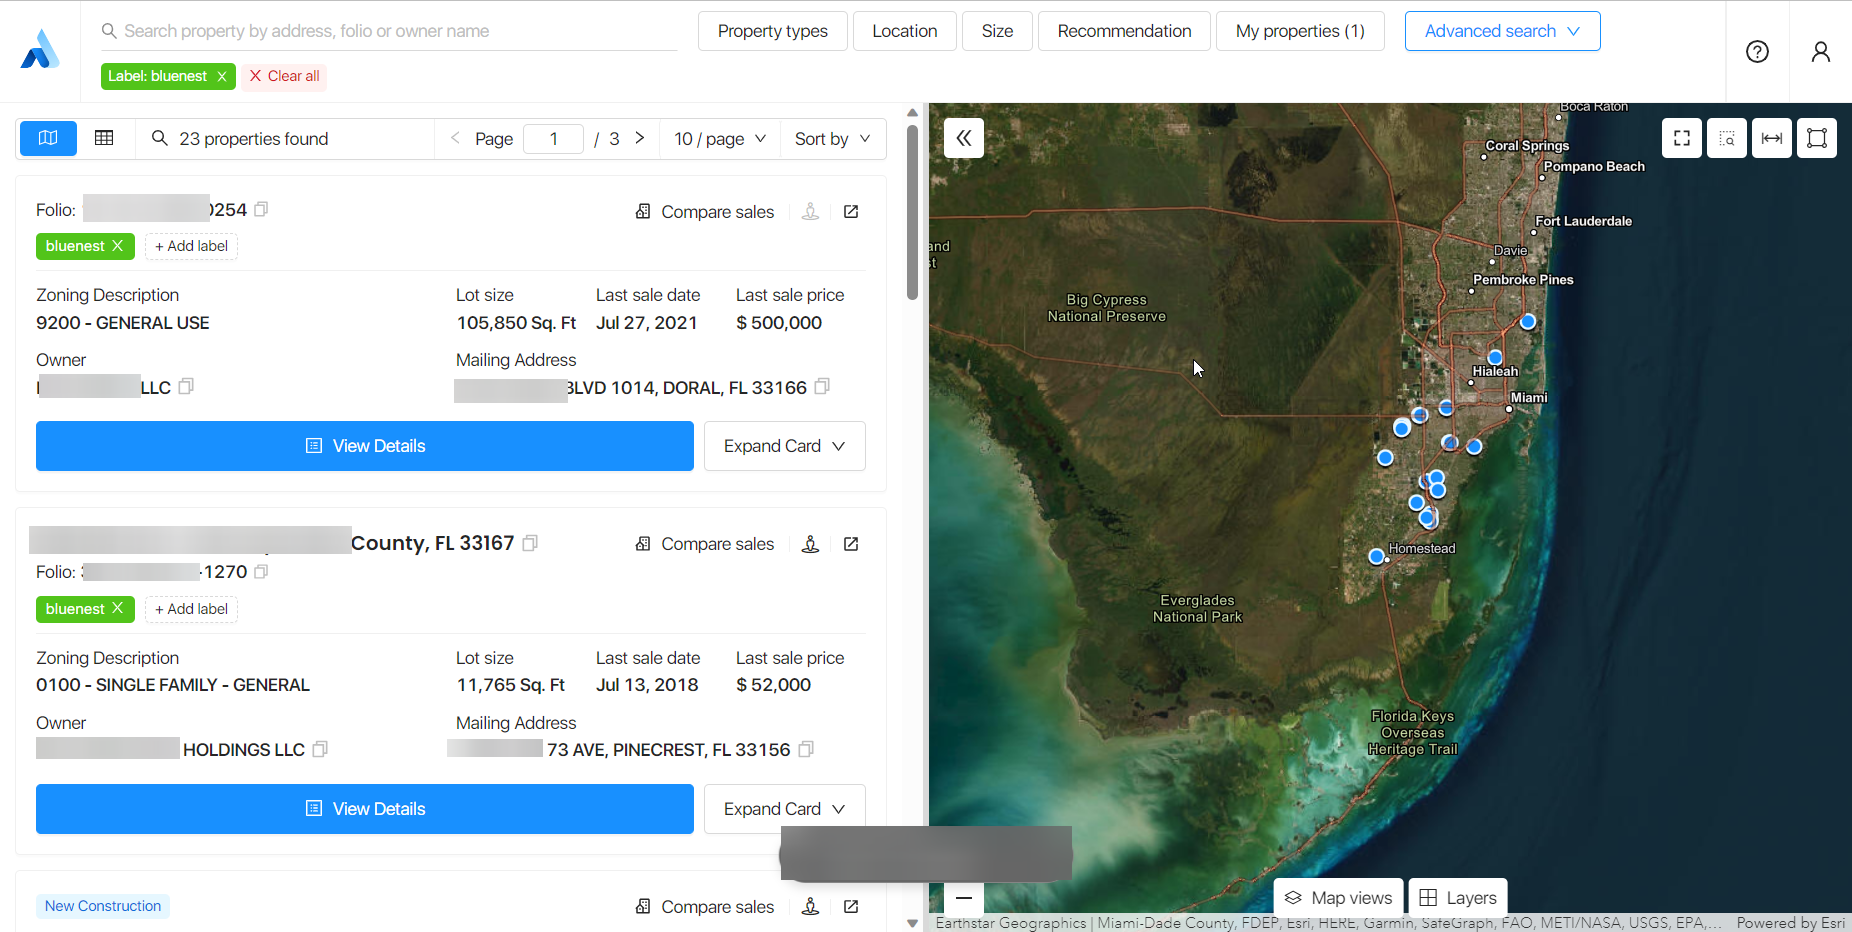Open New Construction property in new tab
Screen dimensions: 1852x932
coord(851,907)
